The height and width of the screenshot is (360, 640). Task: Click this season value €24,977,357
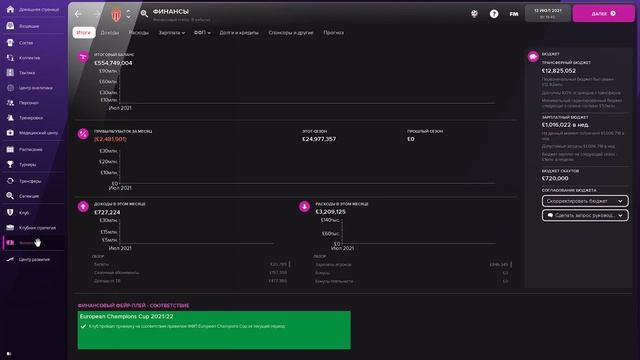319,139
